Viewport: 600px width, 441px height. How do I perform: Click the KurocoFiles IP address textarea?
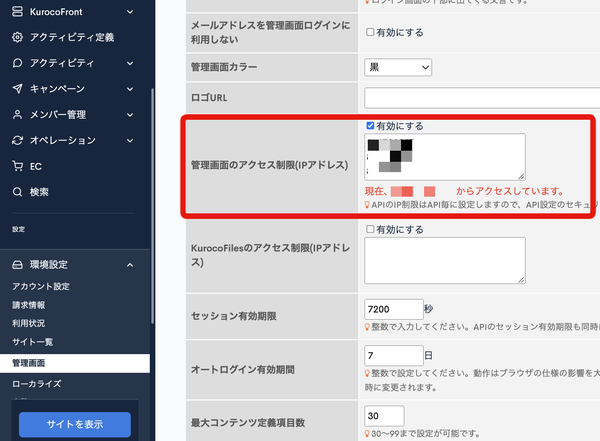coord(445,261)
